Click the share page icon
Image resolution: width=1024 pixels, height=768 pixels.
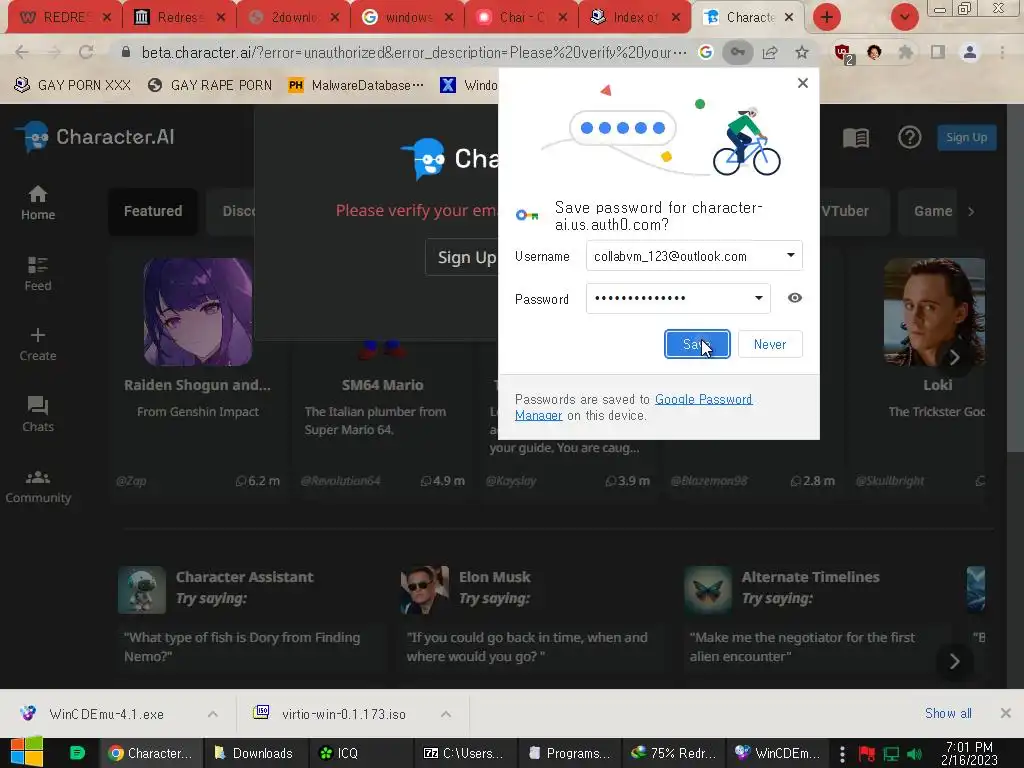coord(770,52)
